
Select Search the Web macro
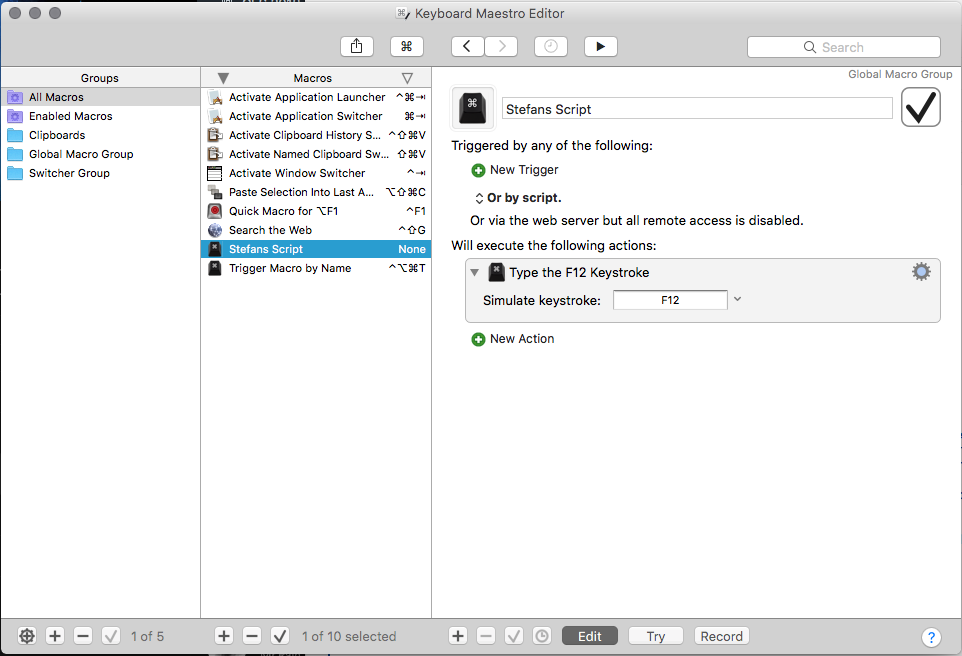click(316, 230)
